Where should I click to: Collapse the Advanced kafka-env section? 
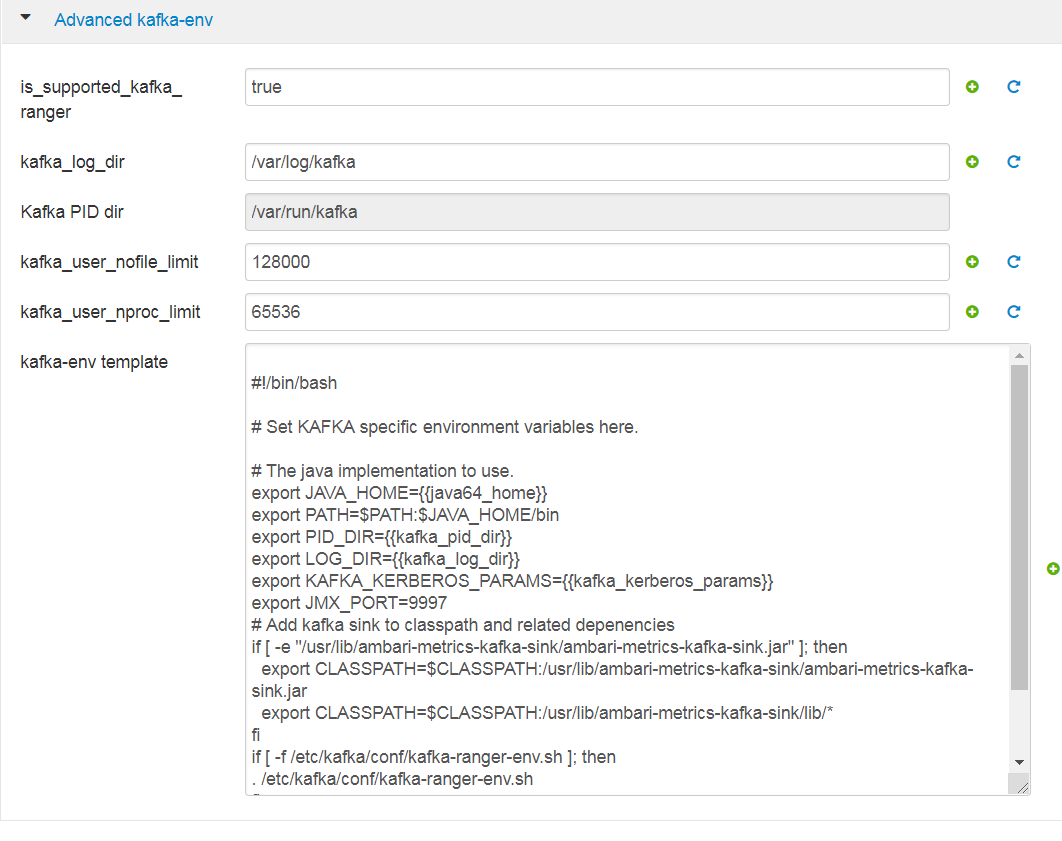(x=25, y=16)
